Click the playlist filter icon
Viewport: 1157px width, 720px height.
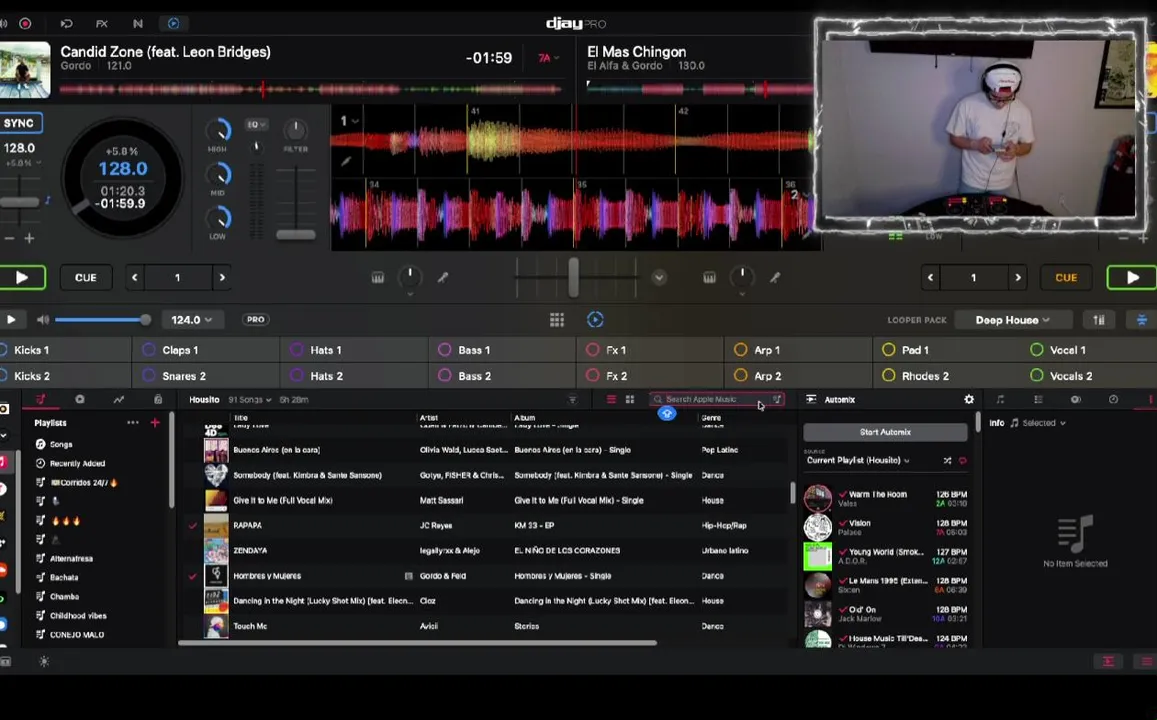[x=572, y=399]
